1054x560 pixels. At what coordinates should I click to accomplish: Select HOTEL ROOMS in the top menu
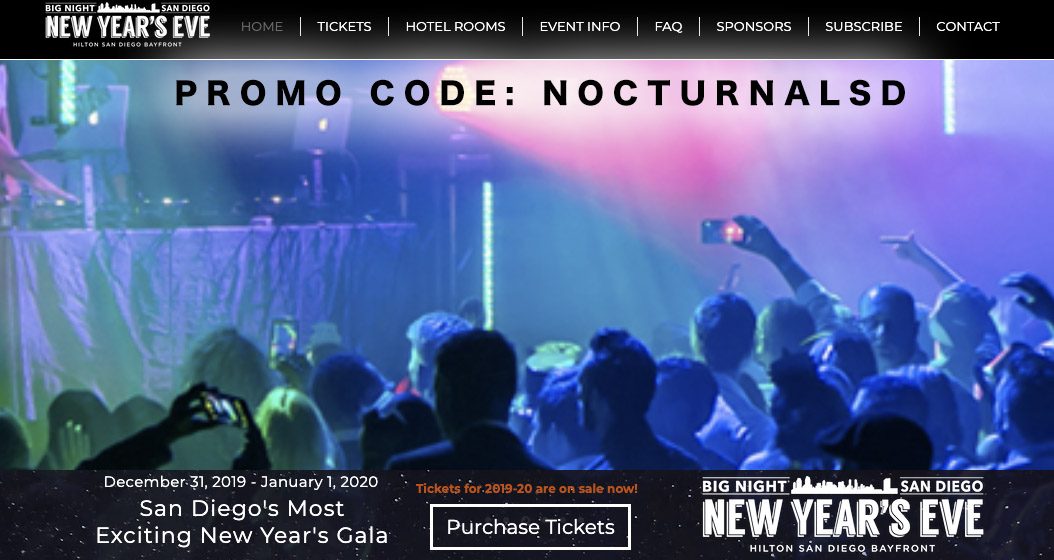coord(455,26)
